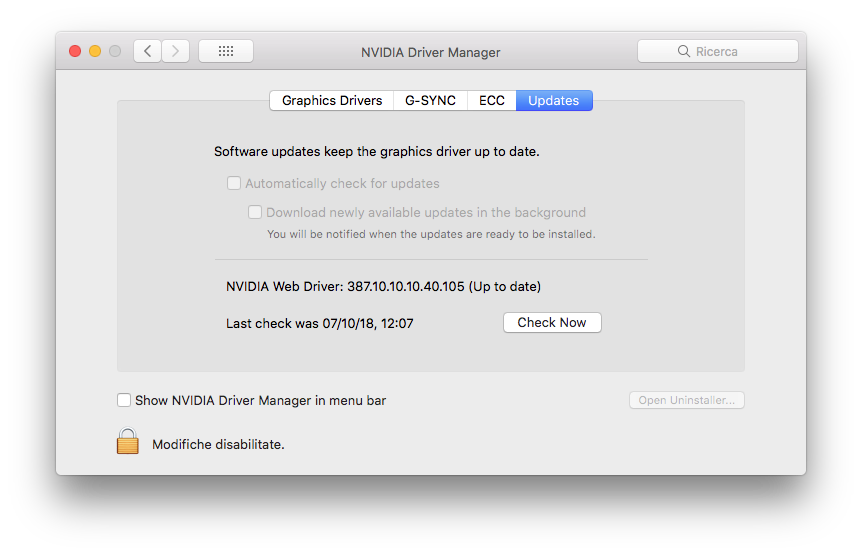Close the NVIDIA Driver Manager window
The height and width of the screenshot is (555, 862).
pyautogui.click(x=75, y=51)
